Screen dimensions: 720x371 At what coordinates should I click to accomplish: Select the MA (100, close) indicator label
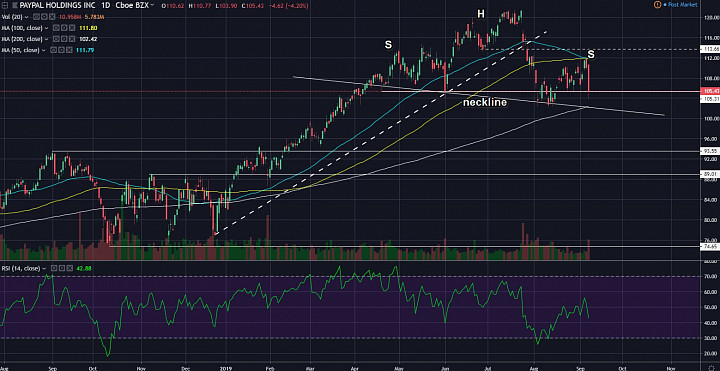(22, 28)
